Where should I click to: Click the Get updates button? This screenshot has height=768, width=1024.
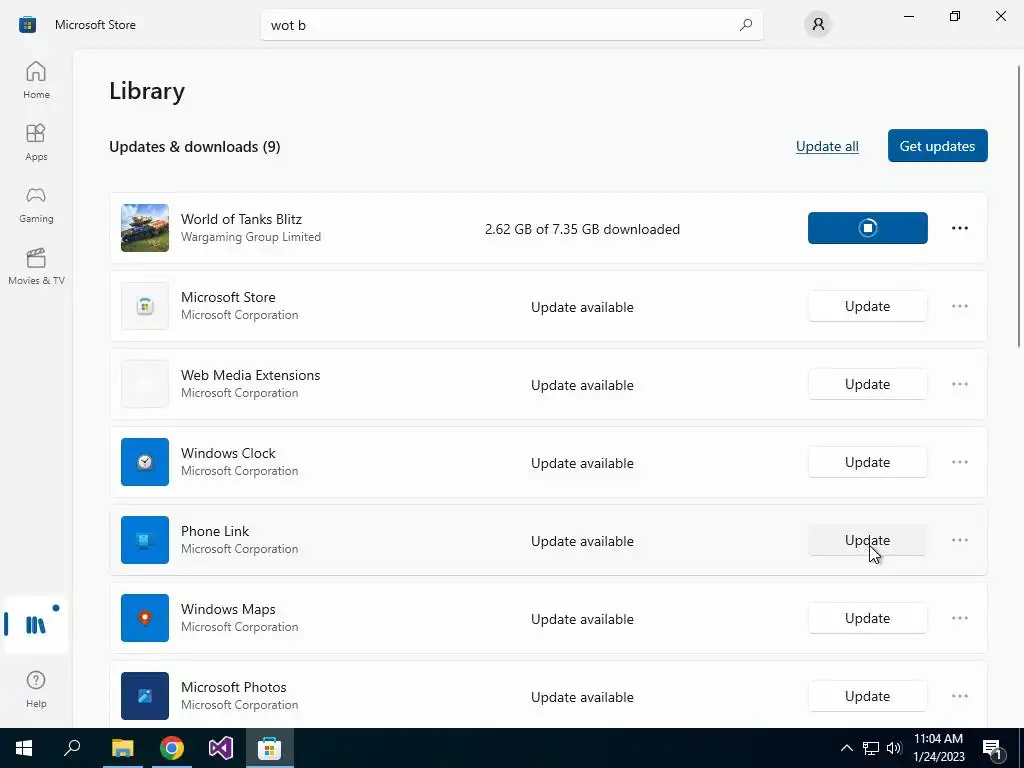(x=937, y=146)
